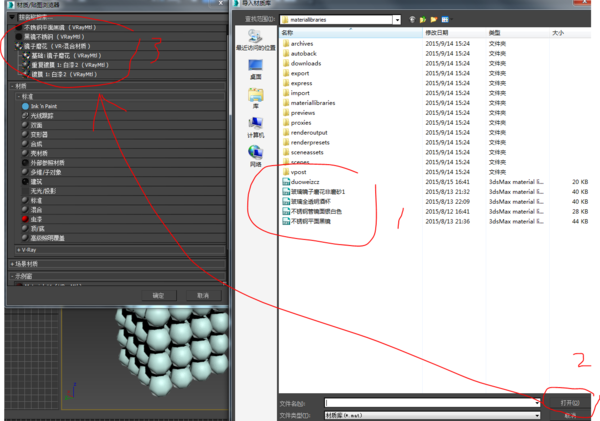Image resolution: width=600 pixels, height=421 pixels.
Task: Select the renderpresets folder
Action: [x=307, y=142]
